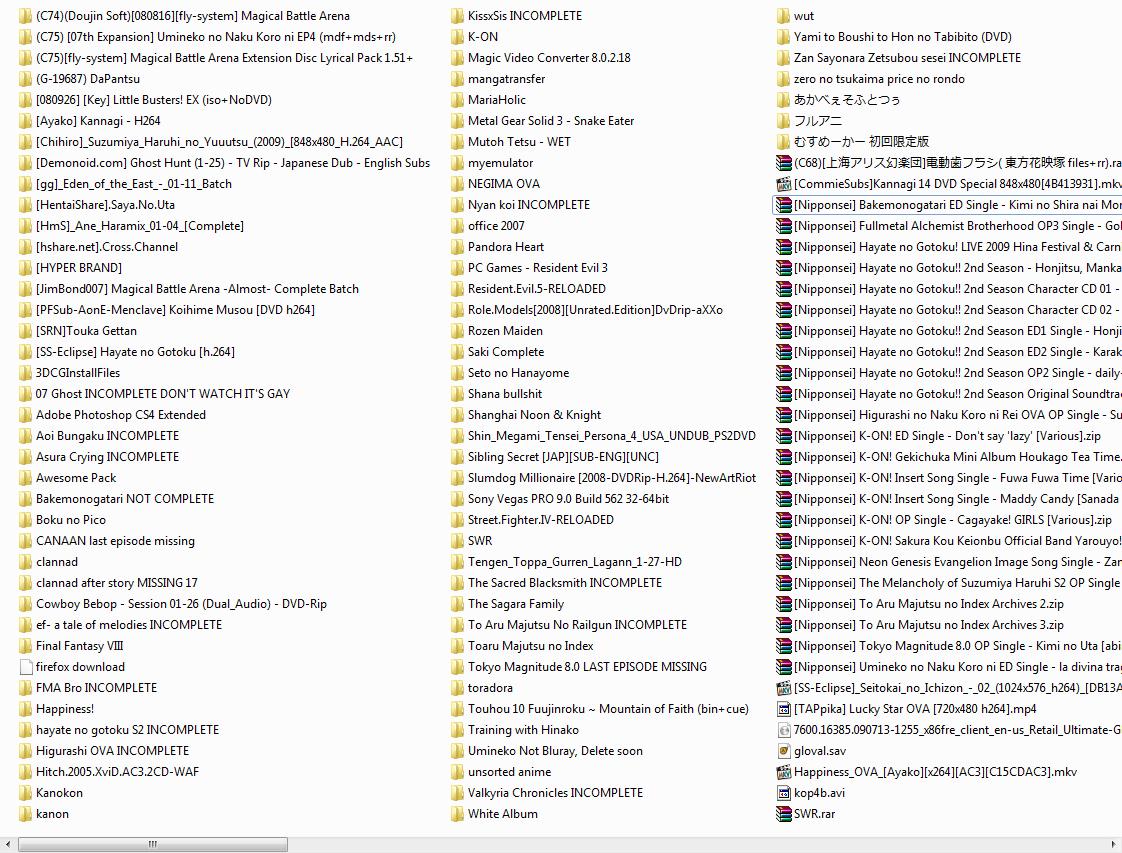
Task: Select the Toaru Majutsu no Index folder
Action: 530,645
